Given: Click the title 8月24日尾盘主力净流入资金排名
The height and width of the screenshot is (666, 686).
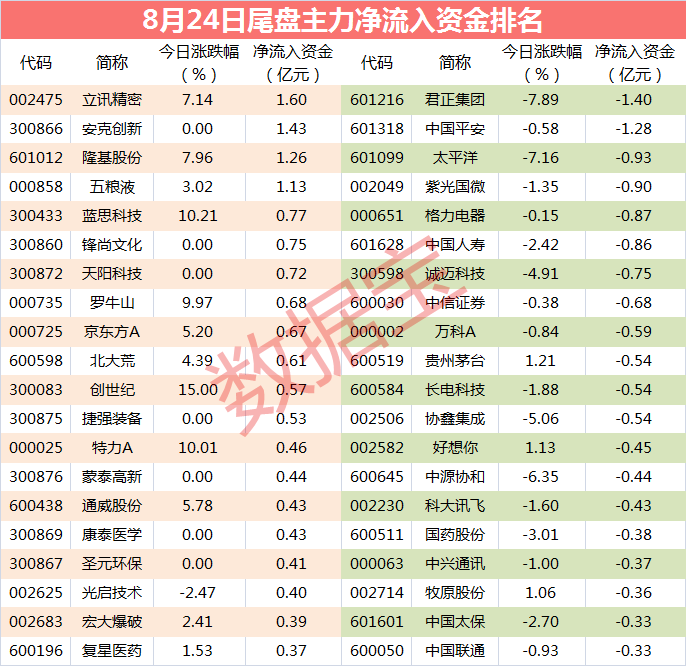Looking at the screenshot, I should click(x=342, y=20).
